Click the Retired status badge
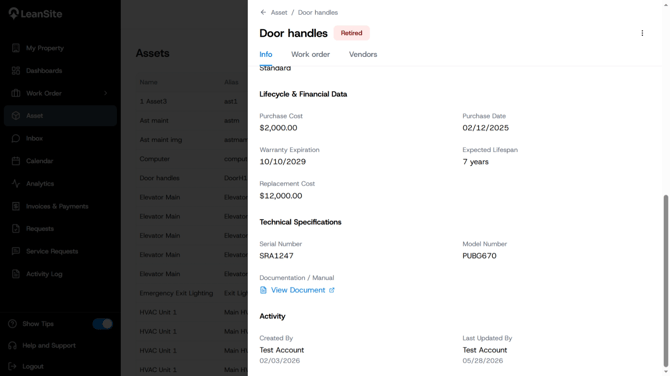The width and height of the screenshot is (670, 376). point(351,33)
